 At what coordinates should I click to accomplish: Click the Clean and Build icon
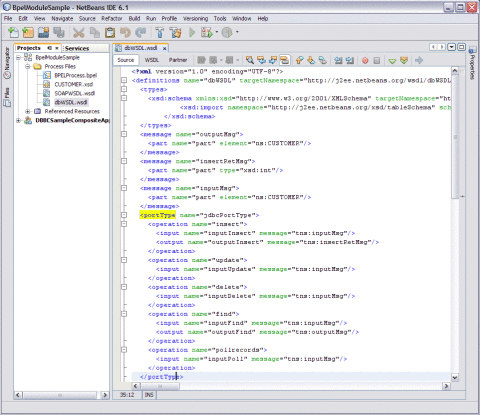pyautogui.click(x=175, y=32)
